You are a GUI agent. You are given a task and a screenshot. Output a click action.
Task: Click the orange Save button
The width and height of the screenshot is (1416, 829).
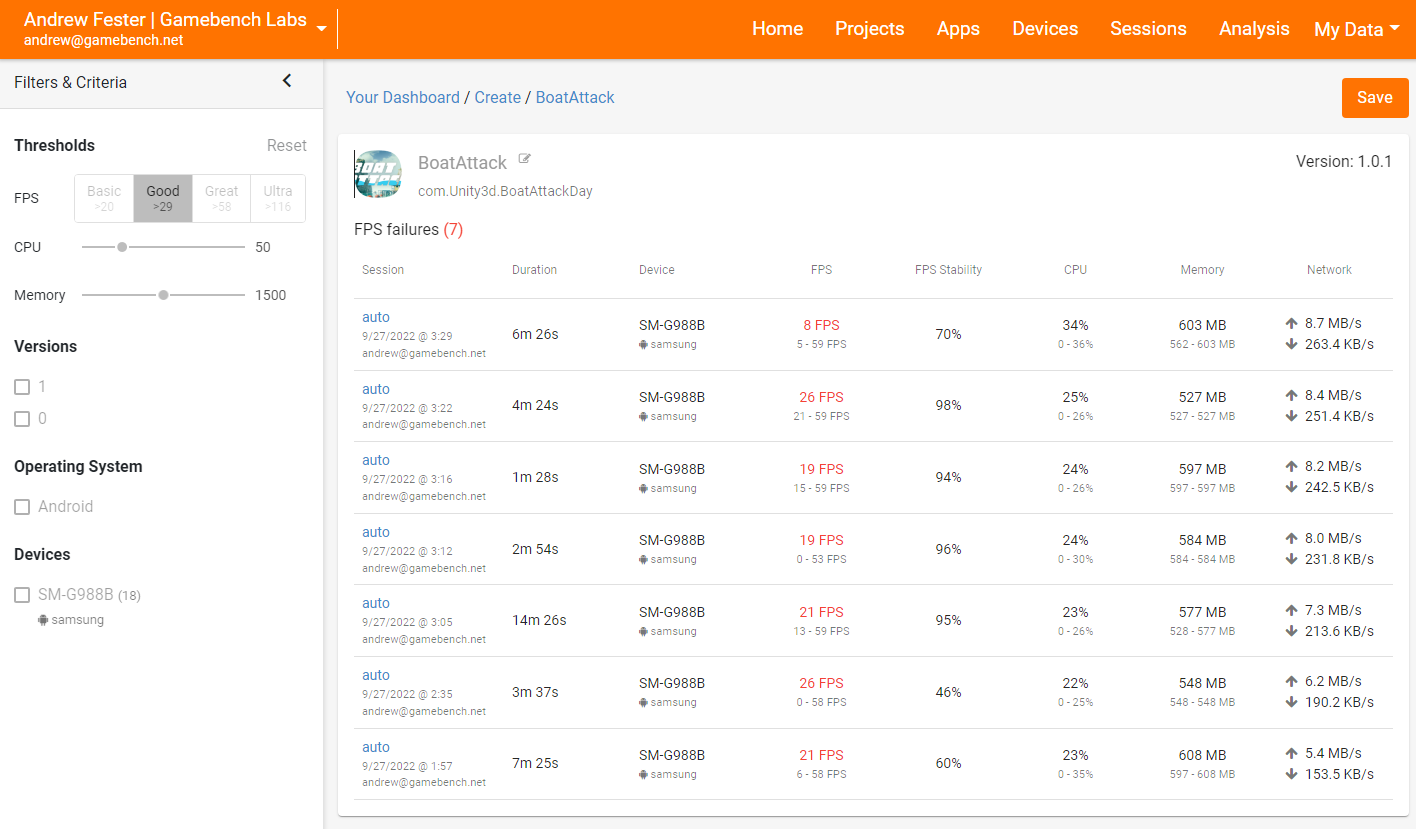1375,97
